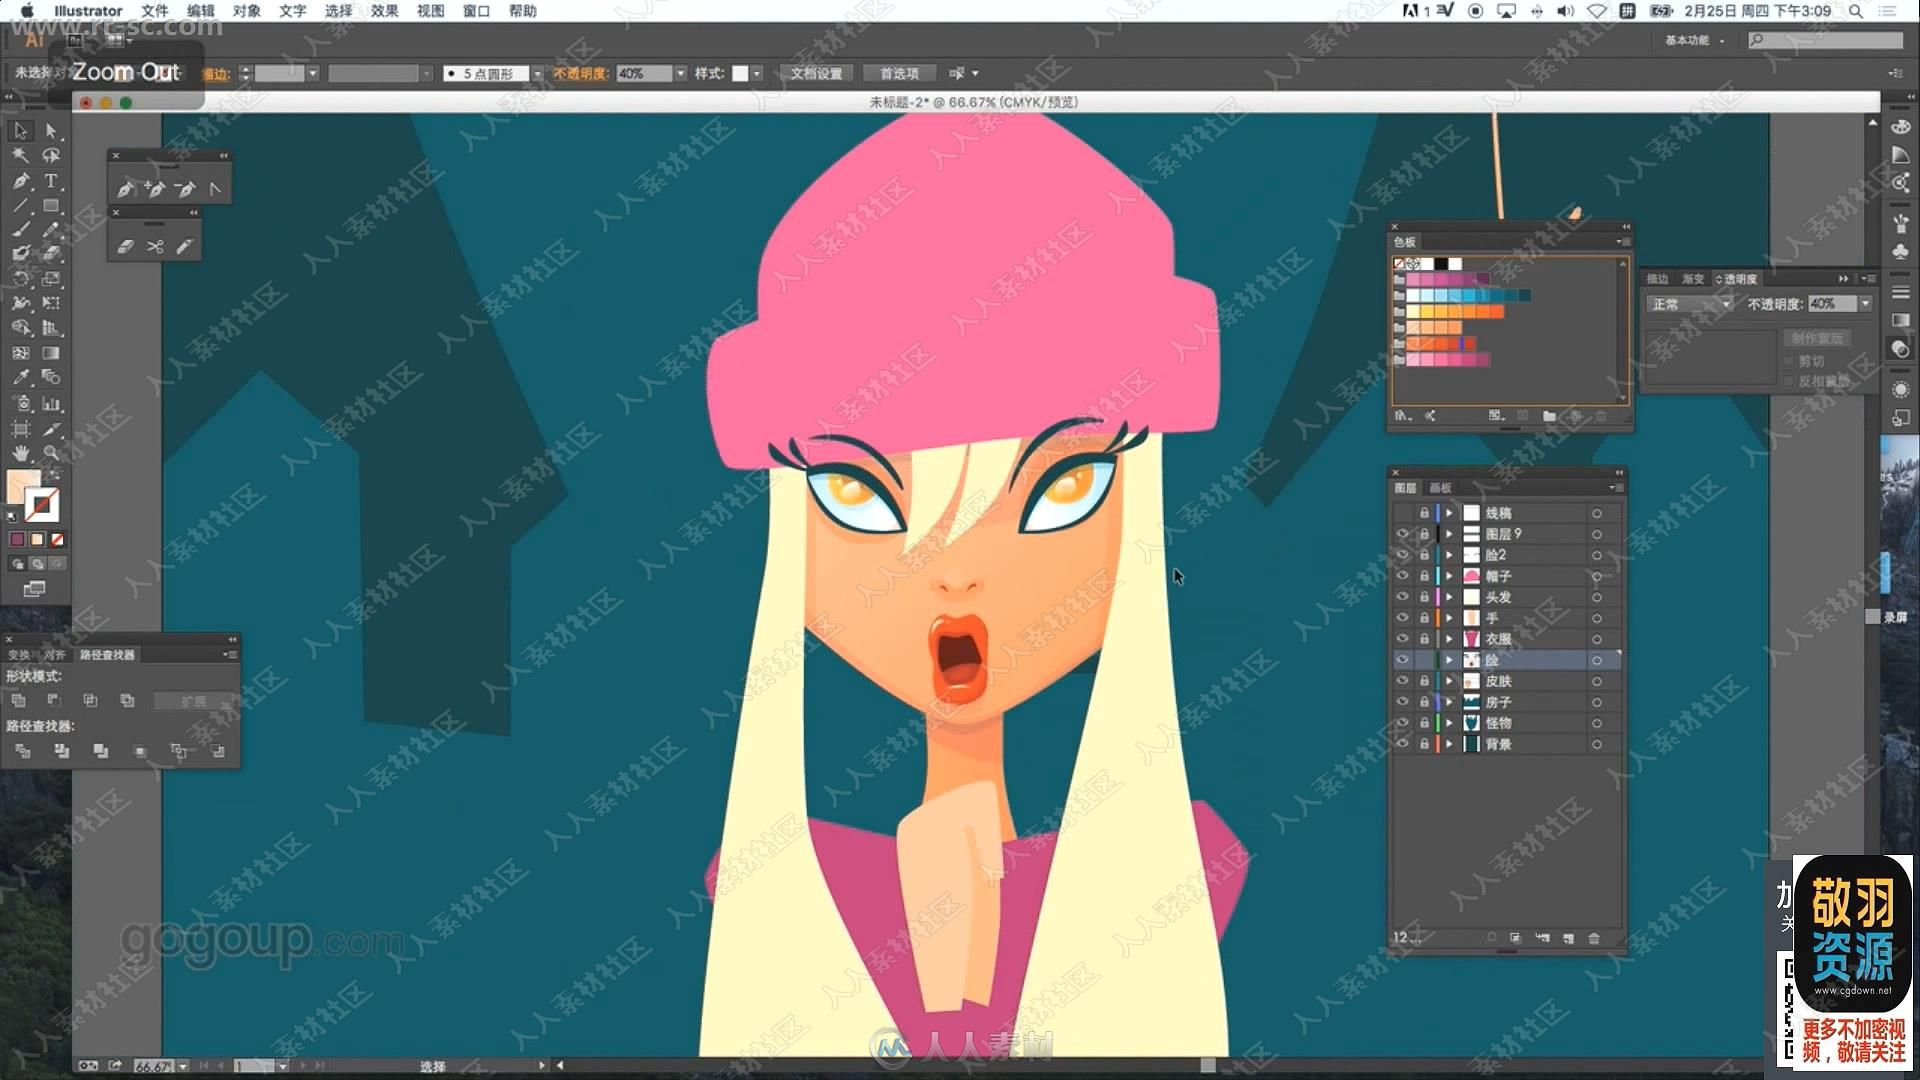This screenshot has width=1920, height=1080.
Task: Open 文件 menu
Action: click(x=154, y=11)
